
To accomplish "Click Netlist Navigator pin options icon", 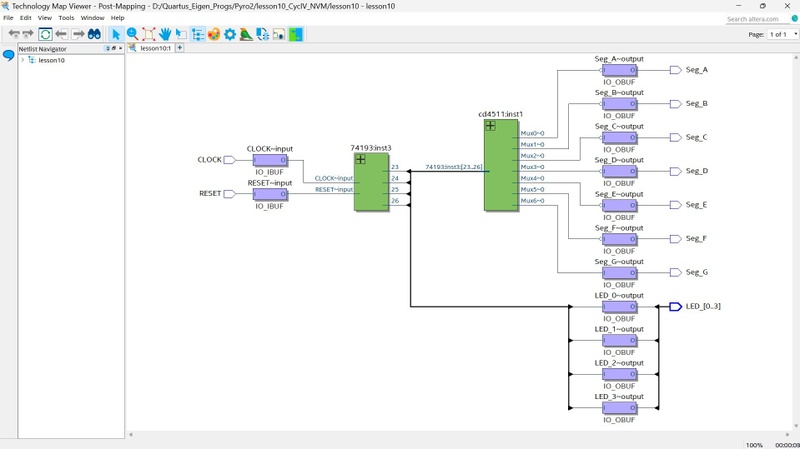I will click(108, 48).
